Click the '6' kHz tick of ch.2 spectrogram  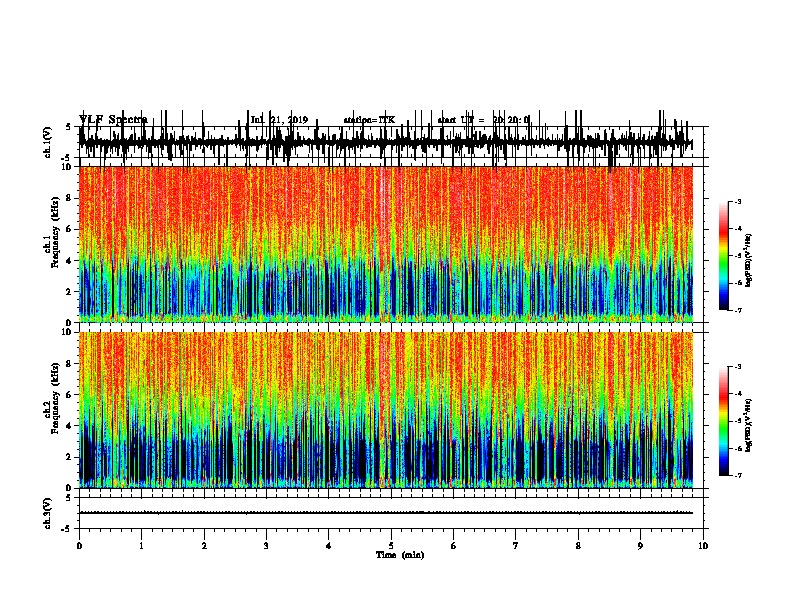point(69,395)
